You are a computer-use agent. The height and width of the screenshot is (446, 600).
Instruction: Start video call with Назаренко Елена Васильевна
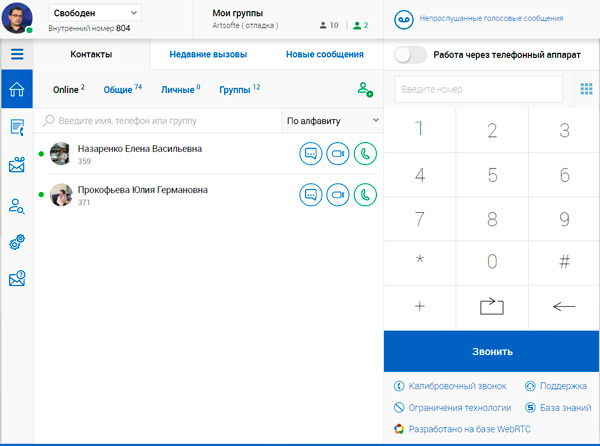click(x=338, y=154)
